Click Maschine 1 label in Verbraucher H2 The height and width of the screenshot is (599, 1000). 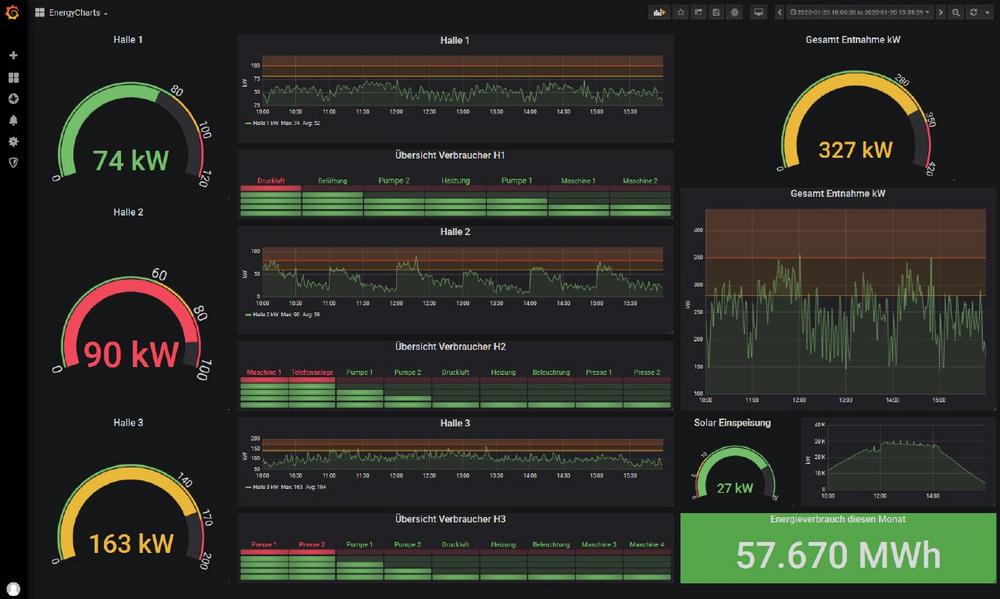(x=263, y=373)
